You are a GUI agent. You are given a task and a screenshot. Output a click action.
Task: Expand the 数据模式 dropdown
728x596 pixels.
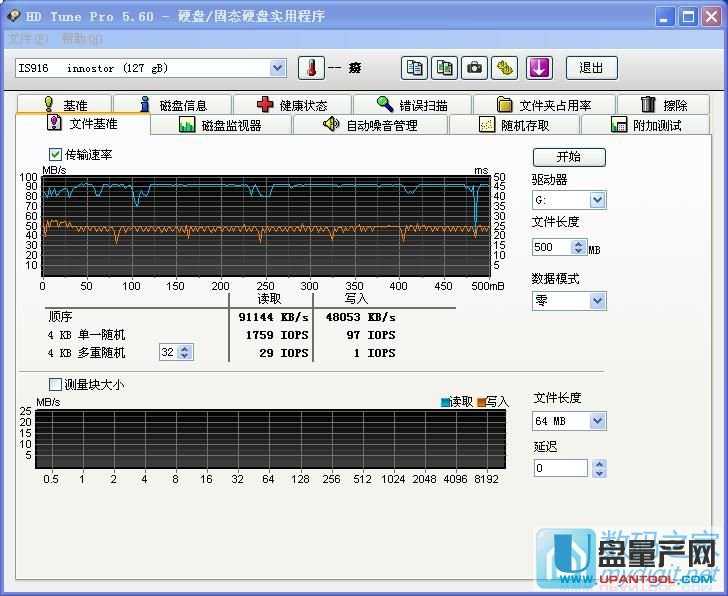tap(597, 300)
